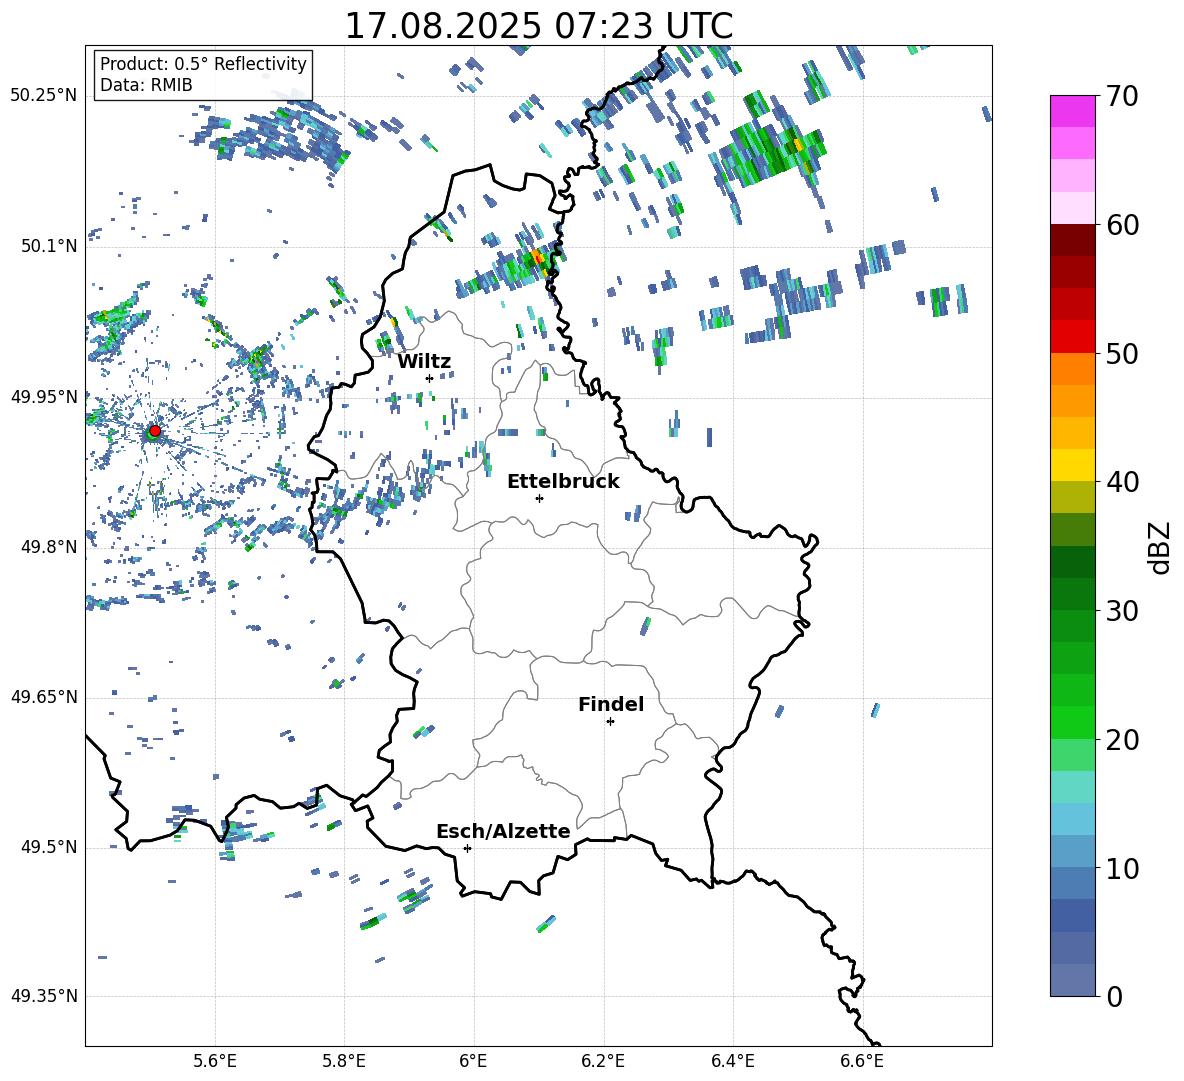The height and width of the screenshot is (1081, 1184).
Task: Click the 49.95°N latitude label
Action: pyautogui.click(x=44, y=396)
